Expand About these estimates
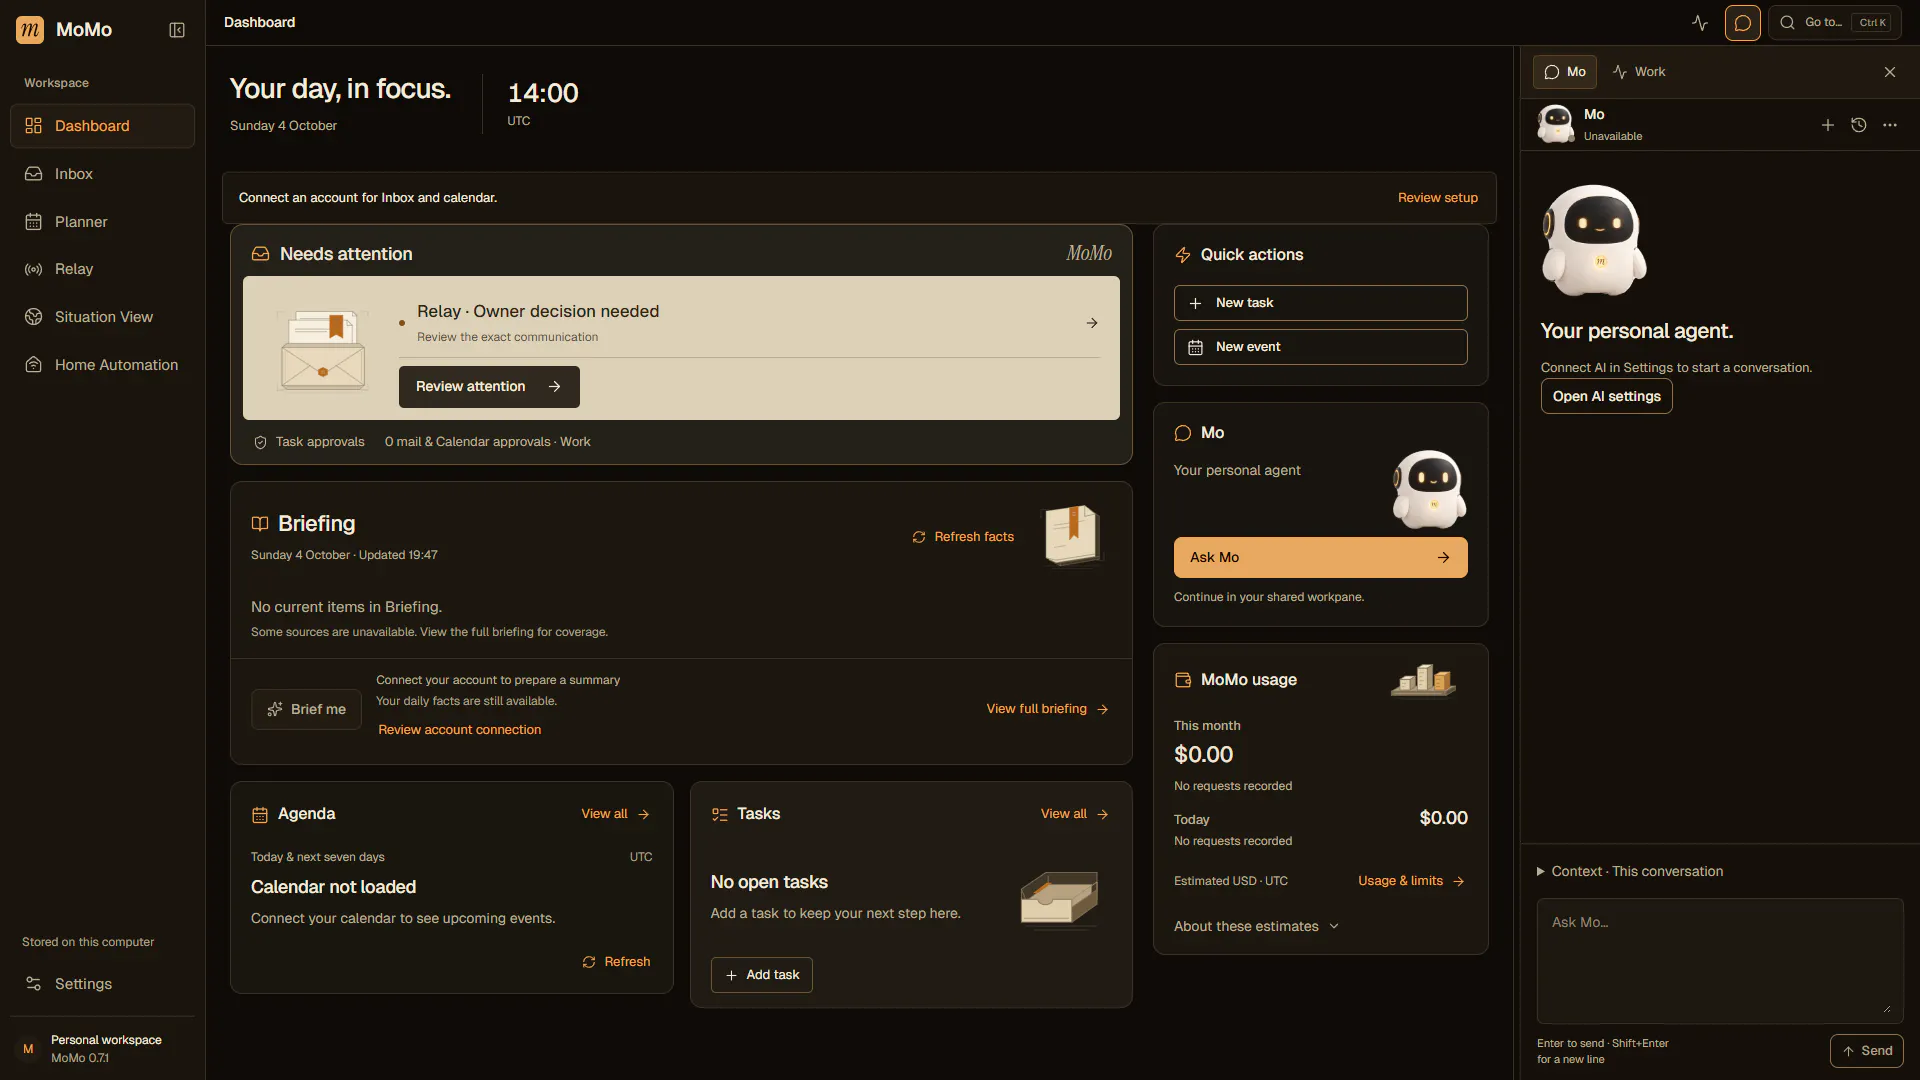Viewport: 1920px width, 1080px height. click(x=1256, y=927)
